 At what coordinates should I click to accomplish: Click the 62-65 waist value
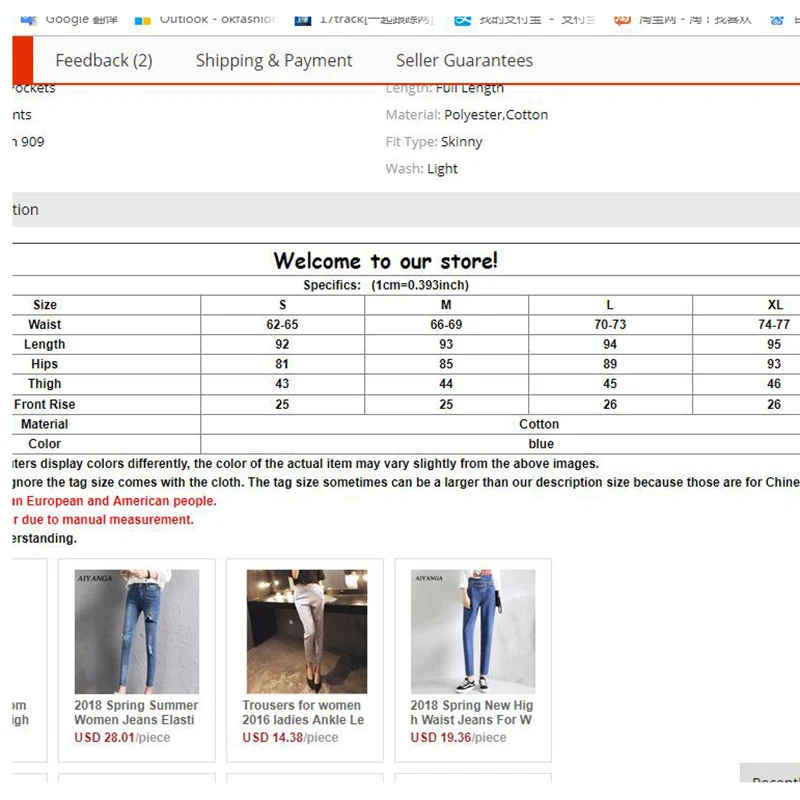[x=282, y=324]
